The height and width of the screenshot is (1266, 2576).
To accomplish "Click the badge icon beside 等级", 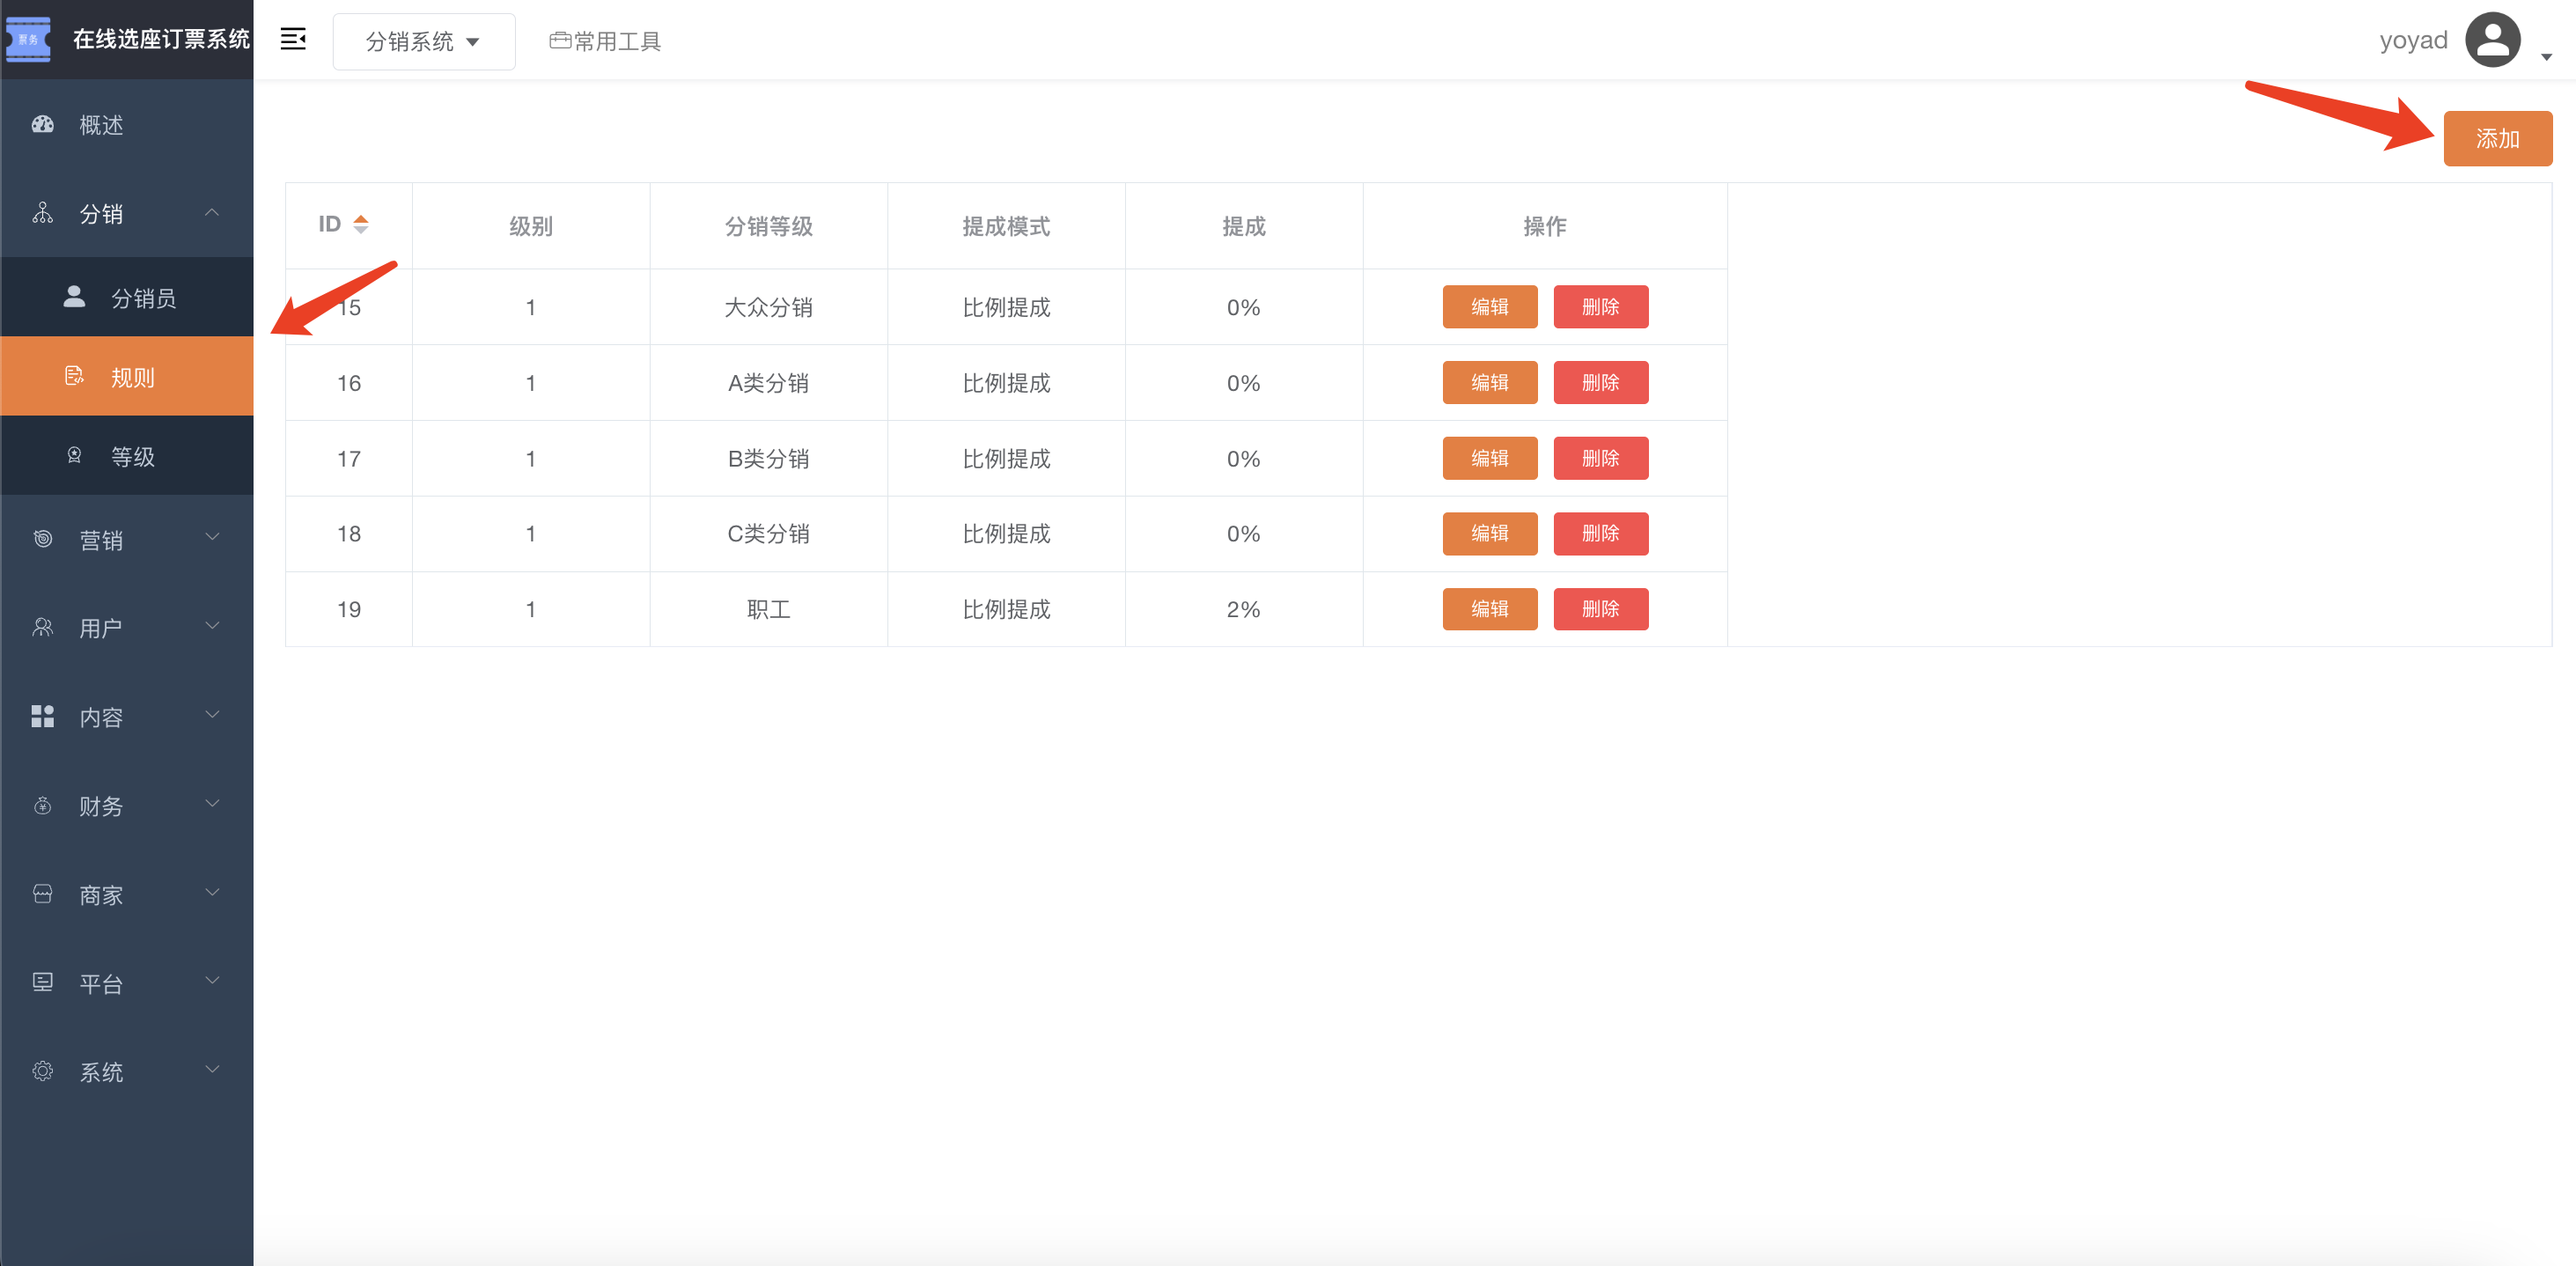I will [74, 456].
